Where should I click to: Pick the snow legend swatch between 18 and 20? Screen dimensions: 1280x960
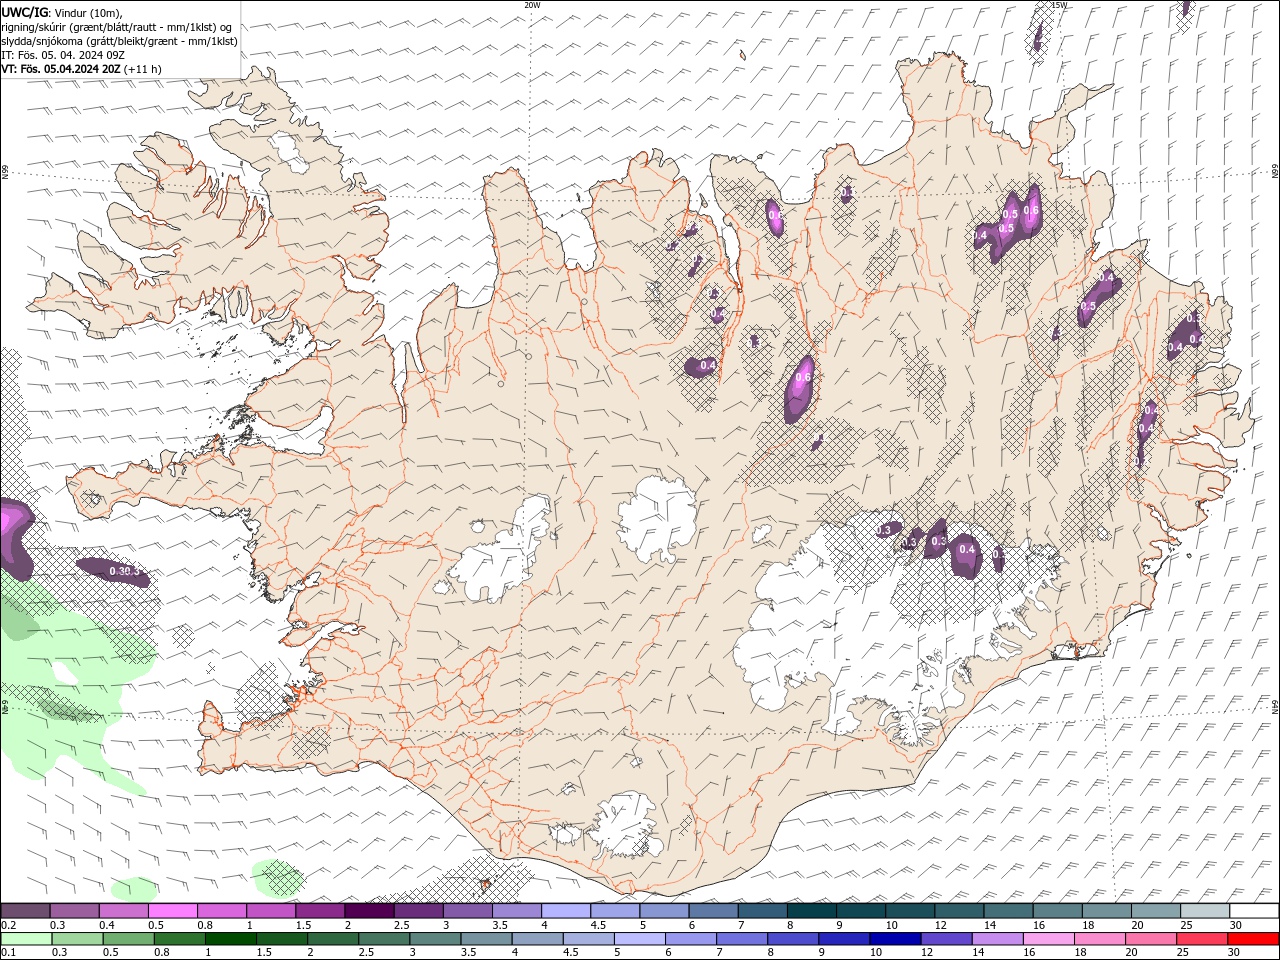pos(1105,911)
